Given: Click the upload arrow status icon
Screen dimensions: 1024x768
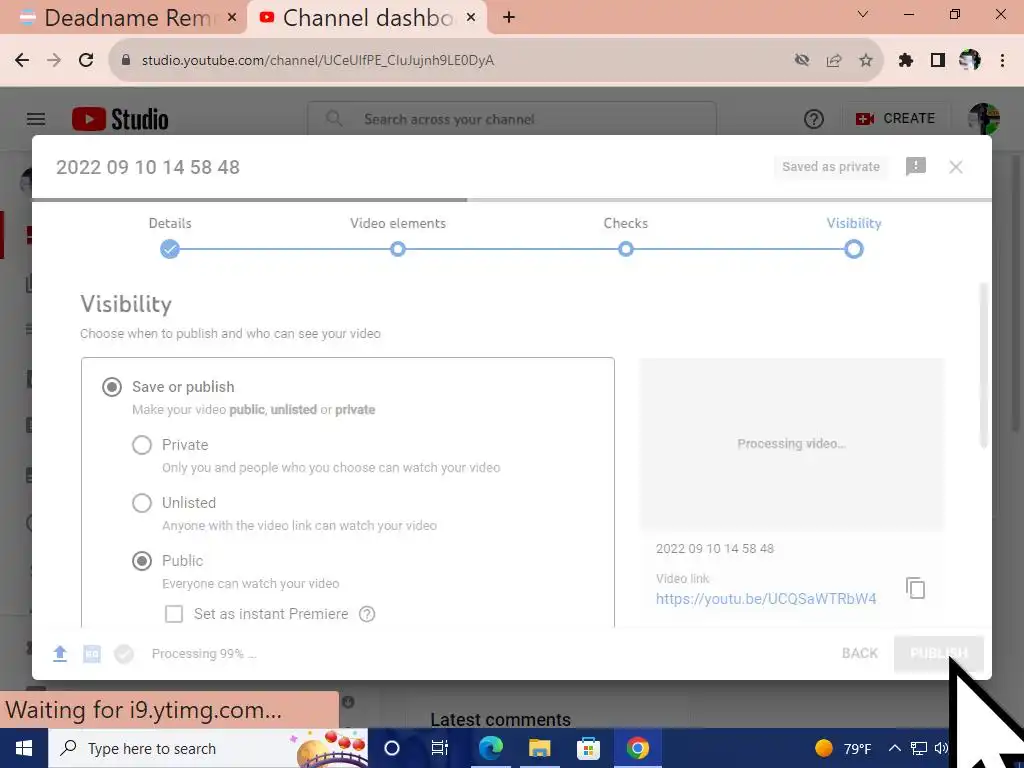Looking at the screenshot, I should point(59,654).
